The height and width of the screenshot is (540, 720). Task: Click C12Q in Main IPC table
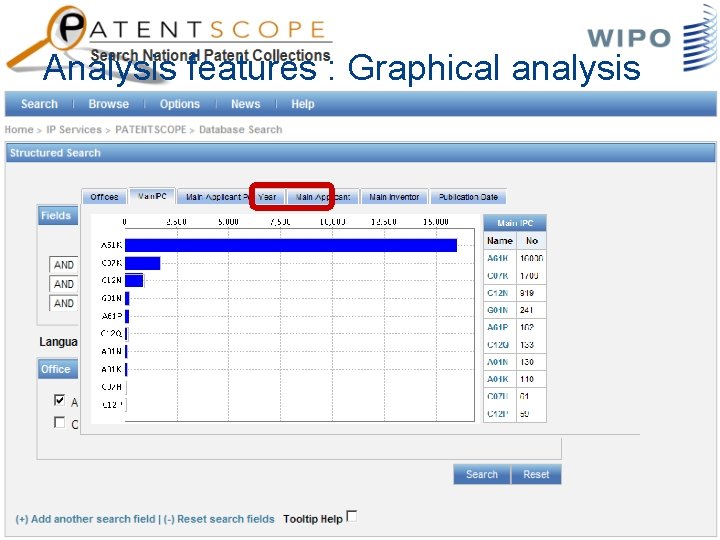point(498,345)
